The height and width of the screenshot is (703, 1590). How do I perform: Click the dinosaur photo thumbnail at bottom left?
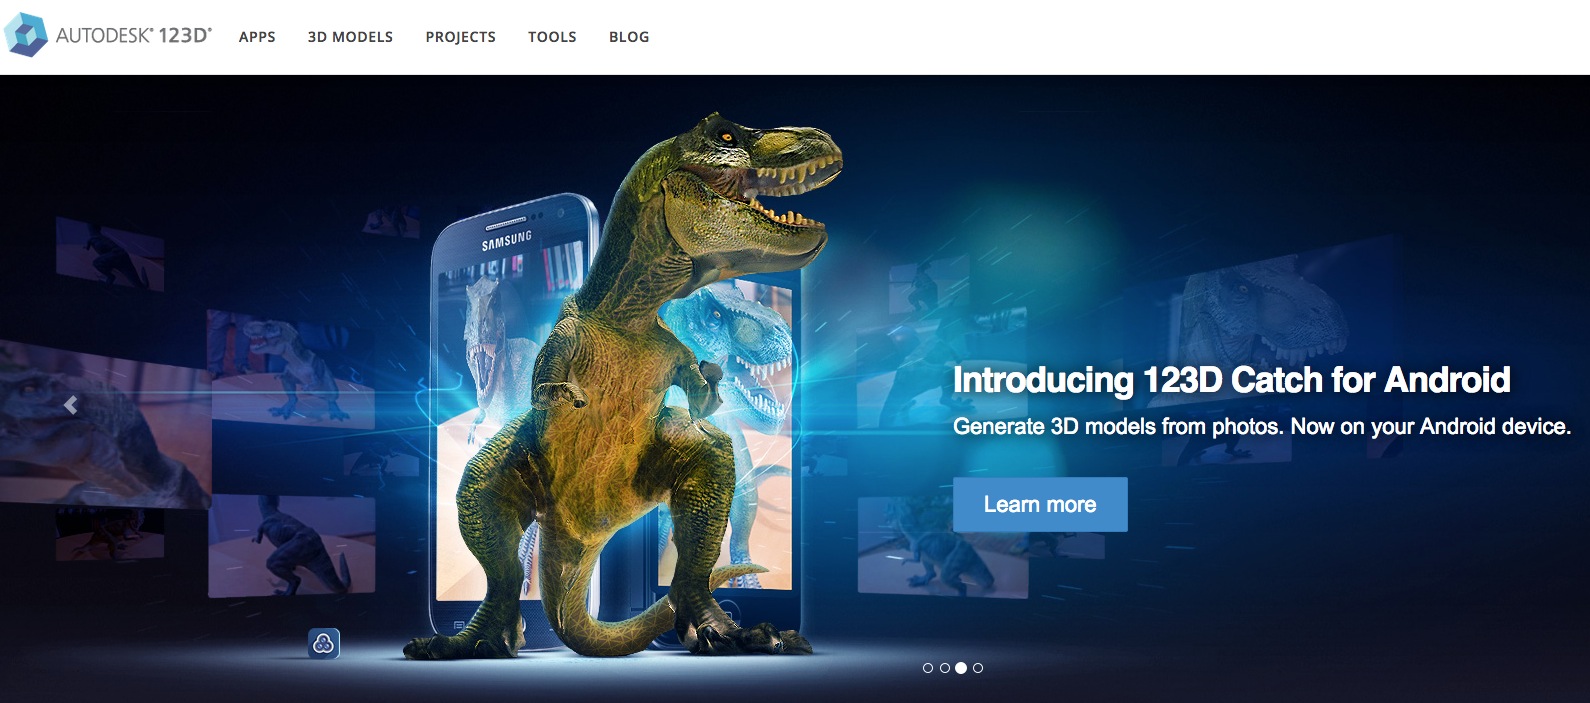click(291, 545)
